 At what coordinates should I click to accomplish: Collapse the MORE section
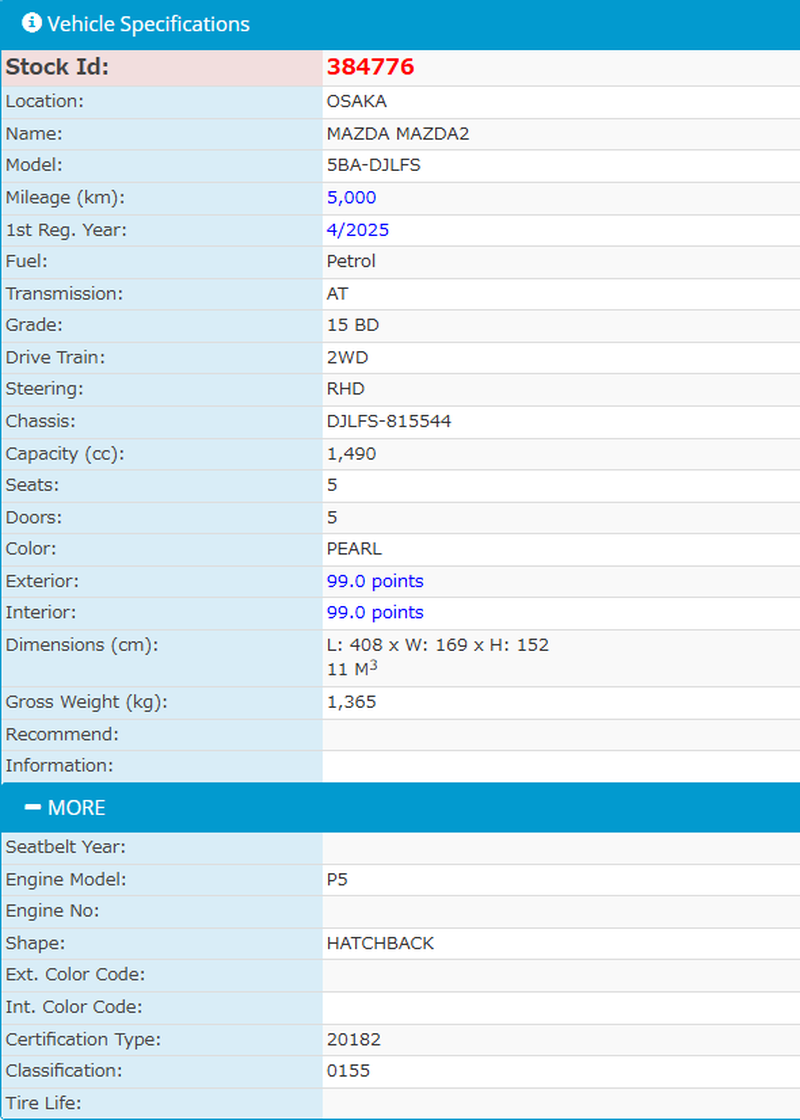point(65,807)
